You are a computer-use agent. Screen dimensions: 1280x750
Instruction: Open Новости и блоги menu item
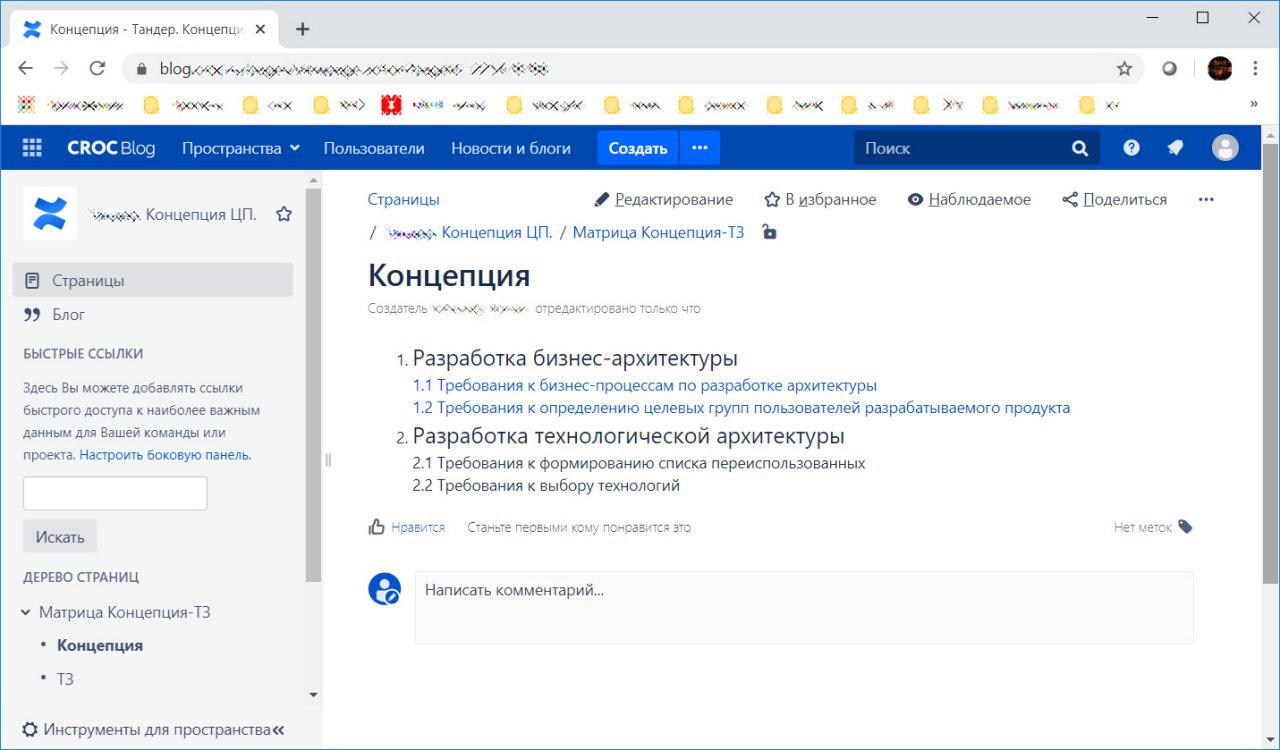tap(512, 147)
